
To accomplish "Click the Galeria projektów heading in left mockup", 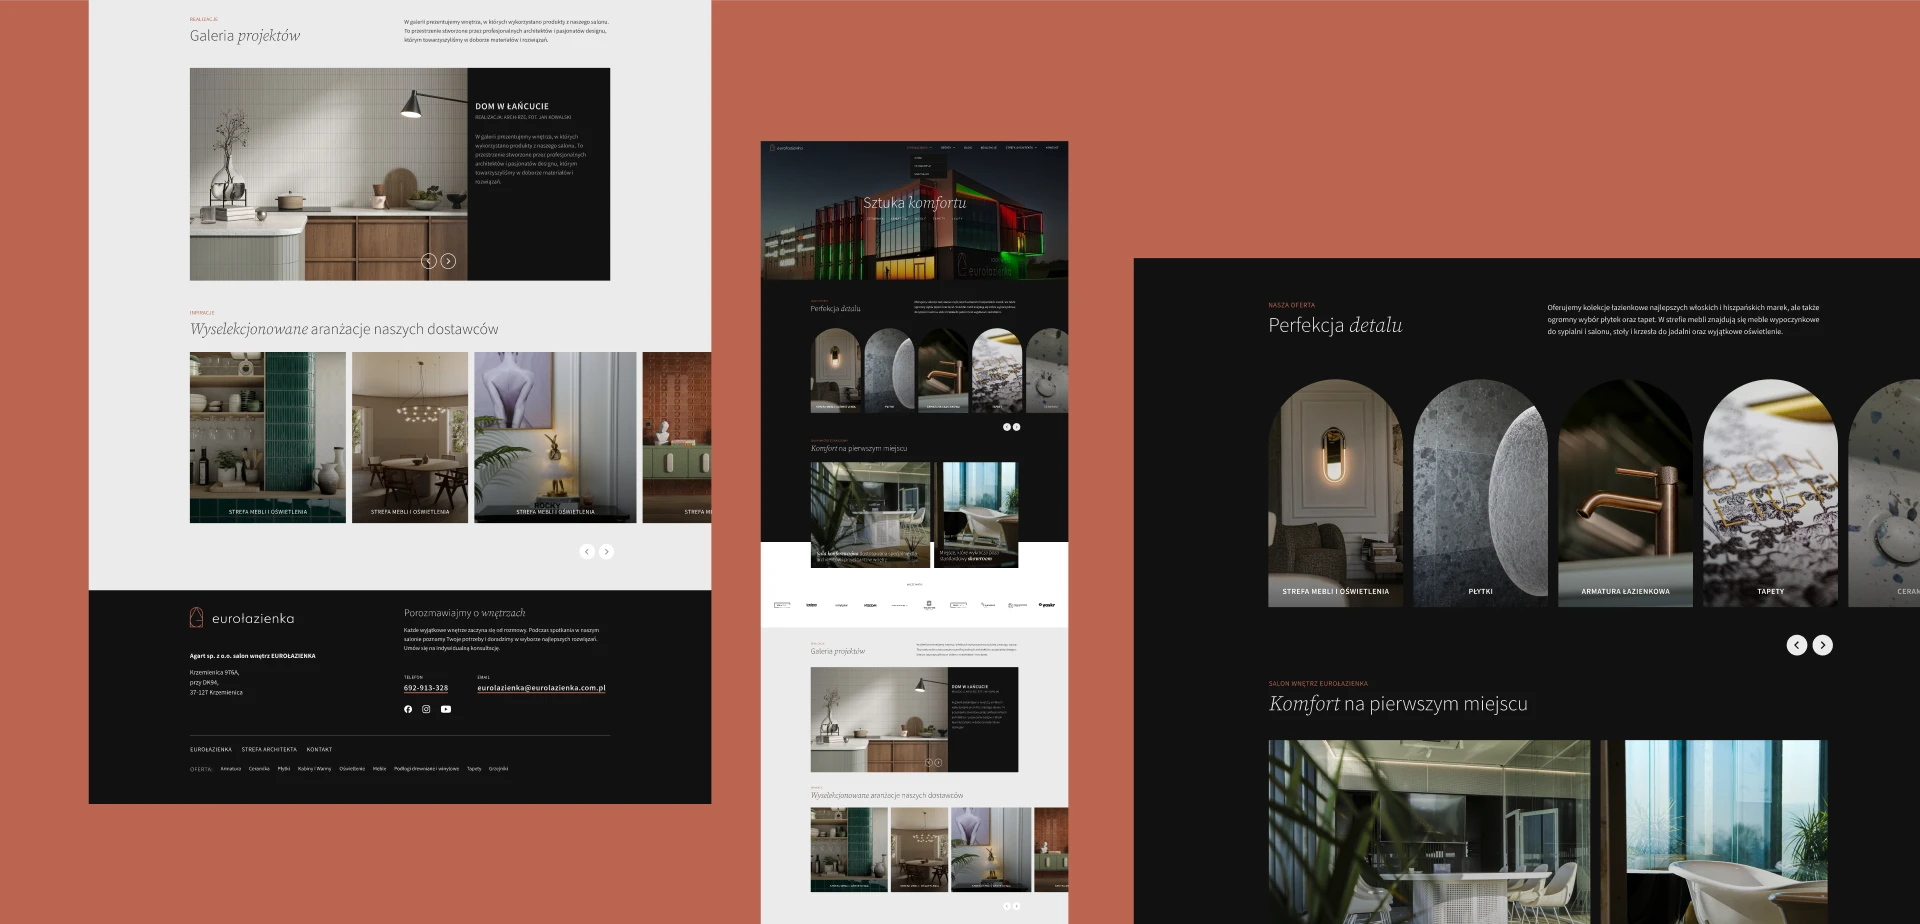I will [x=245, y=36].
